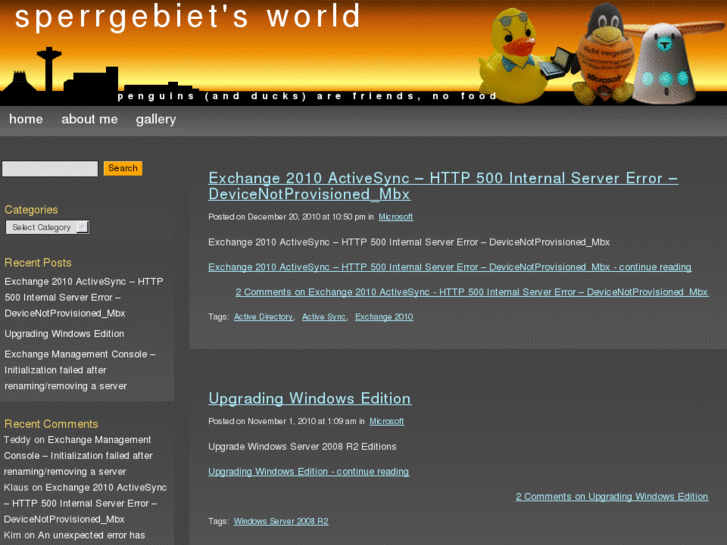Screen dimensions: 727x545
Task: Open the about me page
Action: [x=89, y=119]
